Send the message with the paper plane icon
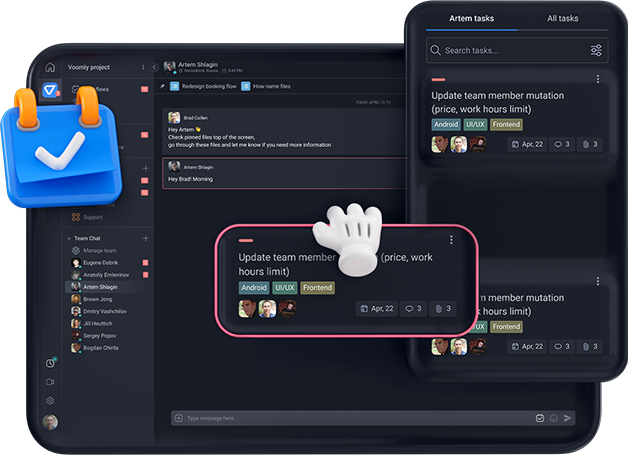Screen dimensions: 628x455 (x=568, y=418)
